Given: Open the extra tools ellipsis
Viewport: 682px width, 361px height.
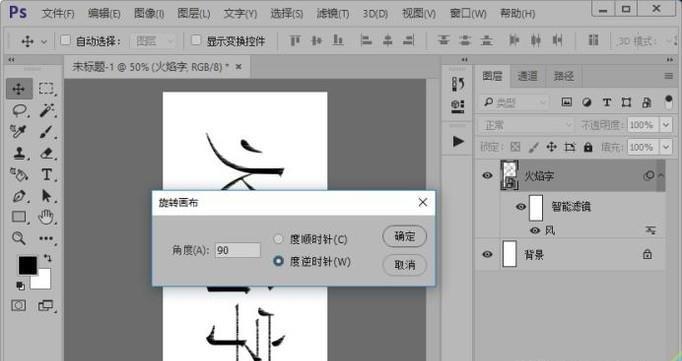Looking at the screenshot, I should (46, 238).
